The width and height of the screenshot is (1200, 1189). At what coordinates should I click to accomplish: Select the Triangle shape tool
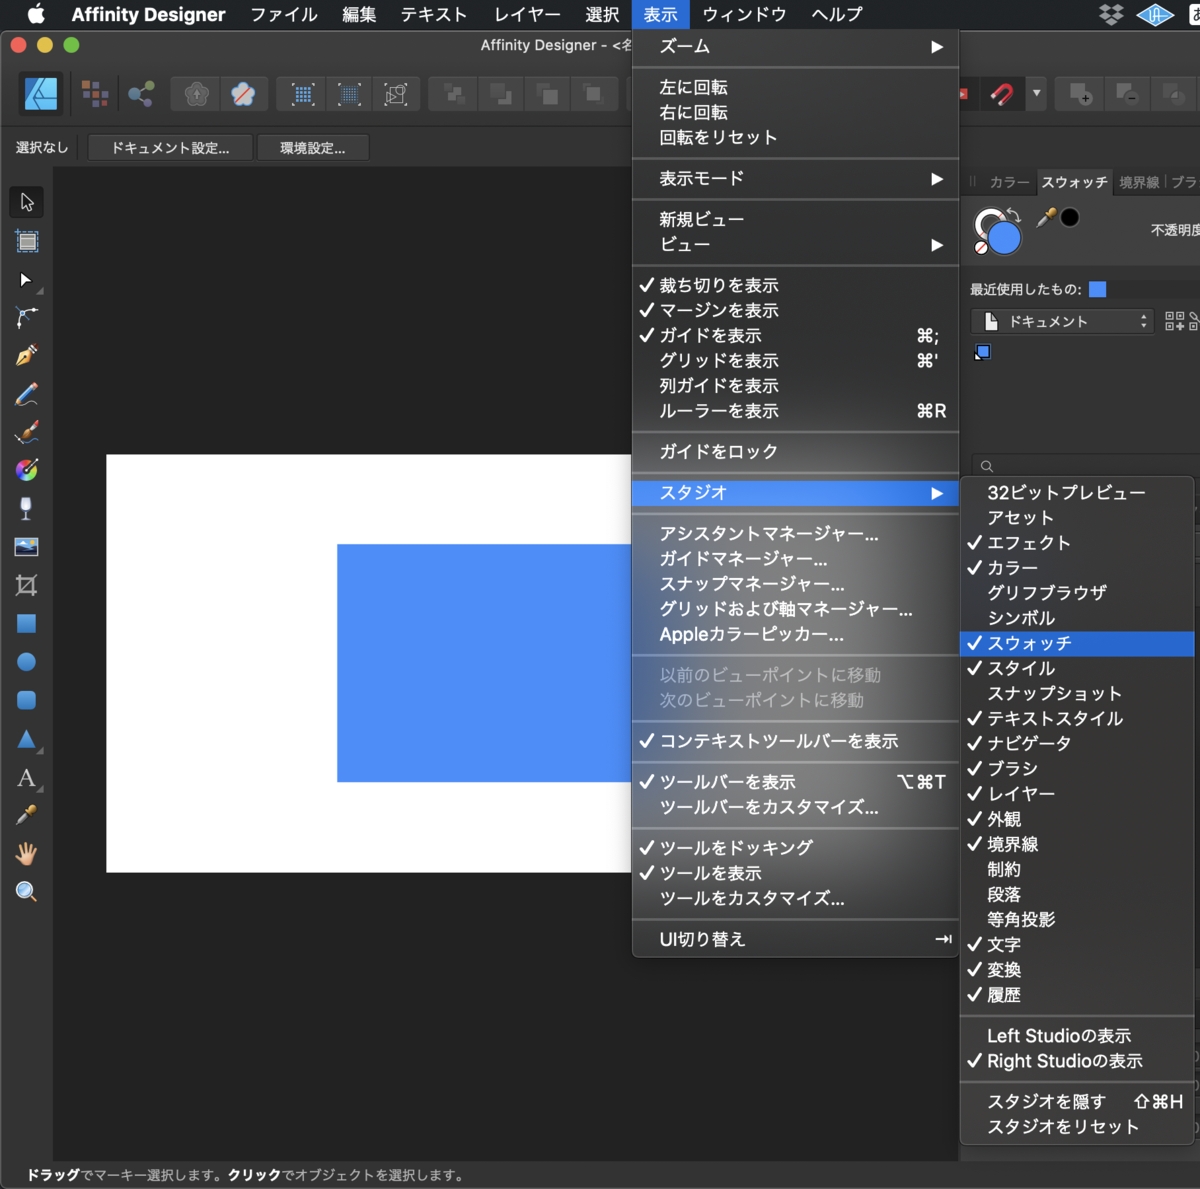point(27,739)
